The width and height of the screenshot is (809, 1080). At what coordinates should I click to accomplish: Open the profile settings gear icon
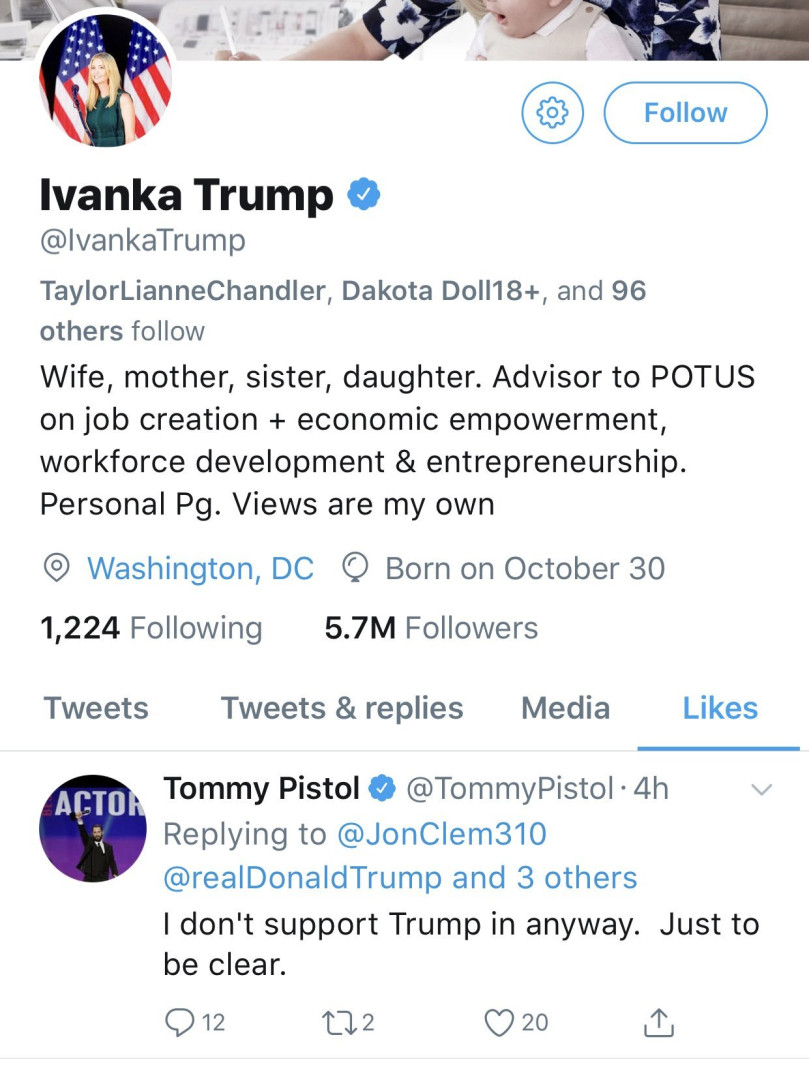[551, 113]
